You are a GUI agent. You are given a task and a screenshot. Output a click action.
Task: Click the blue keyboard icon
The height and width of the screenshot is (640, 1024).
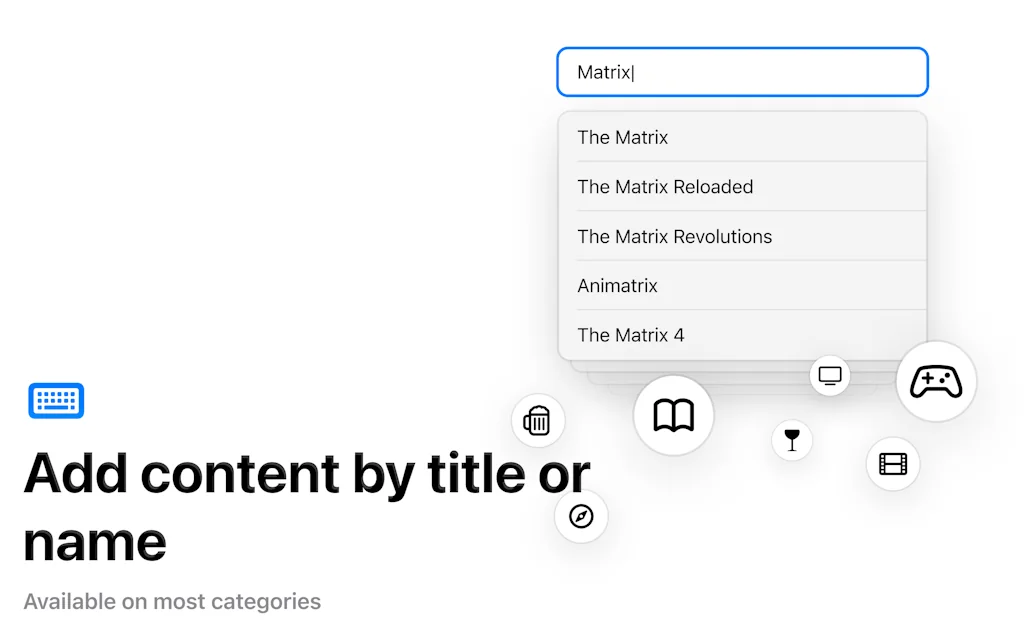[x=56, y=401]
